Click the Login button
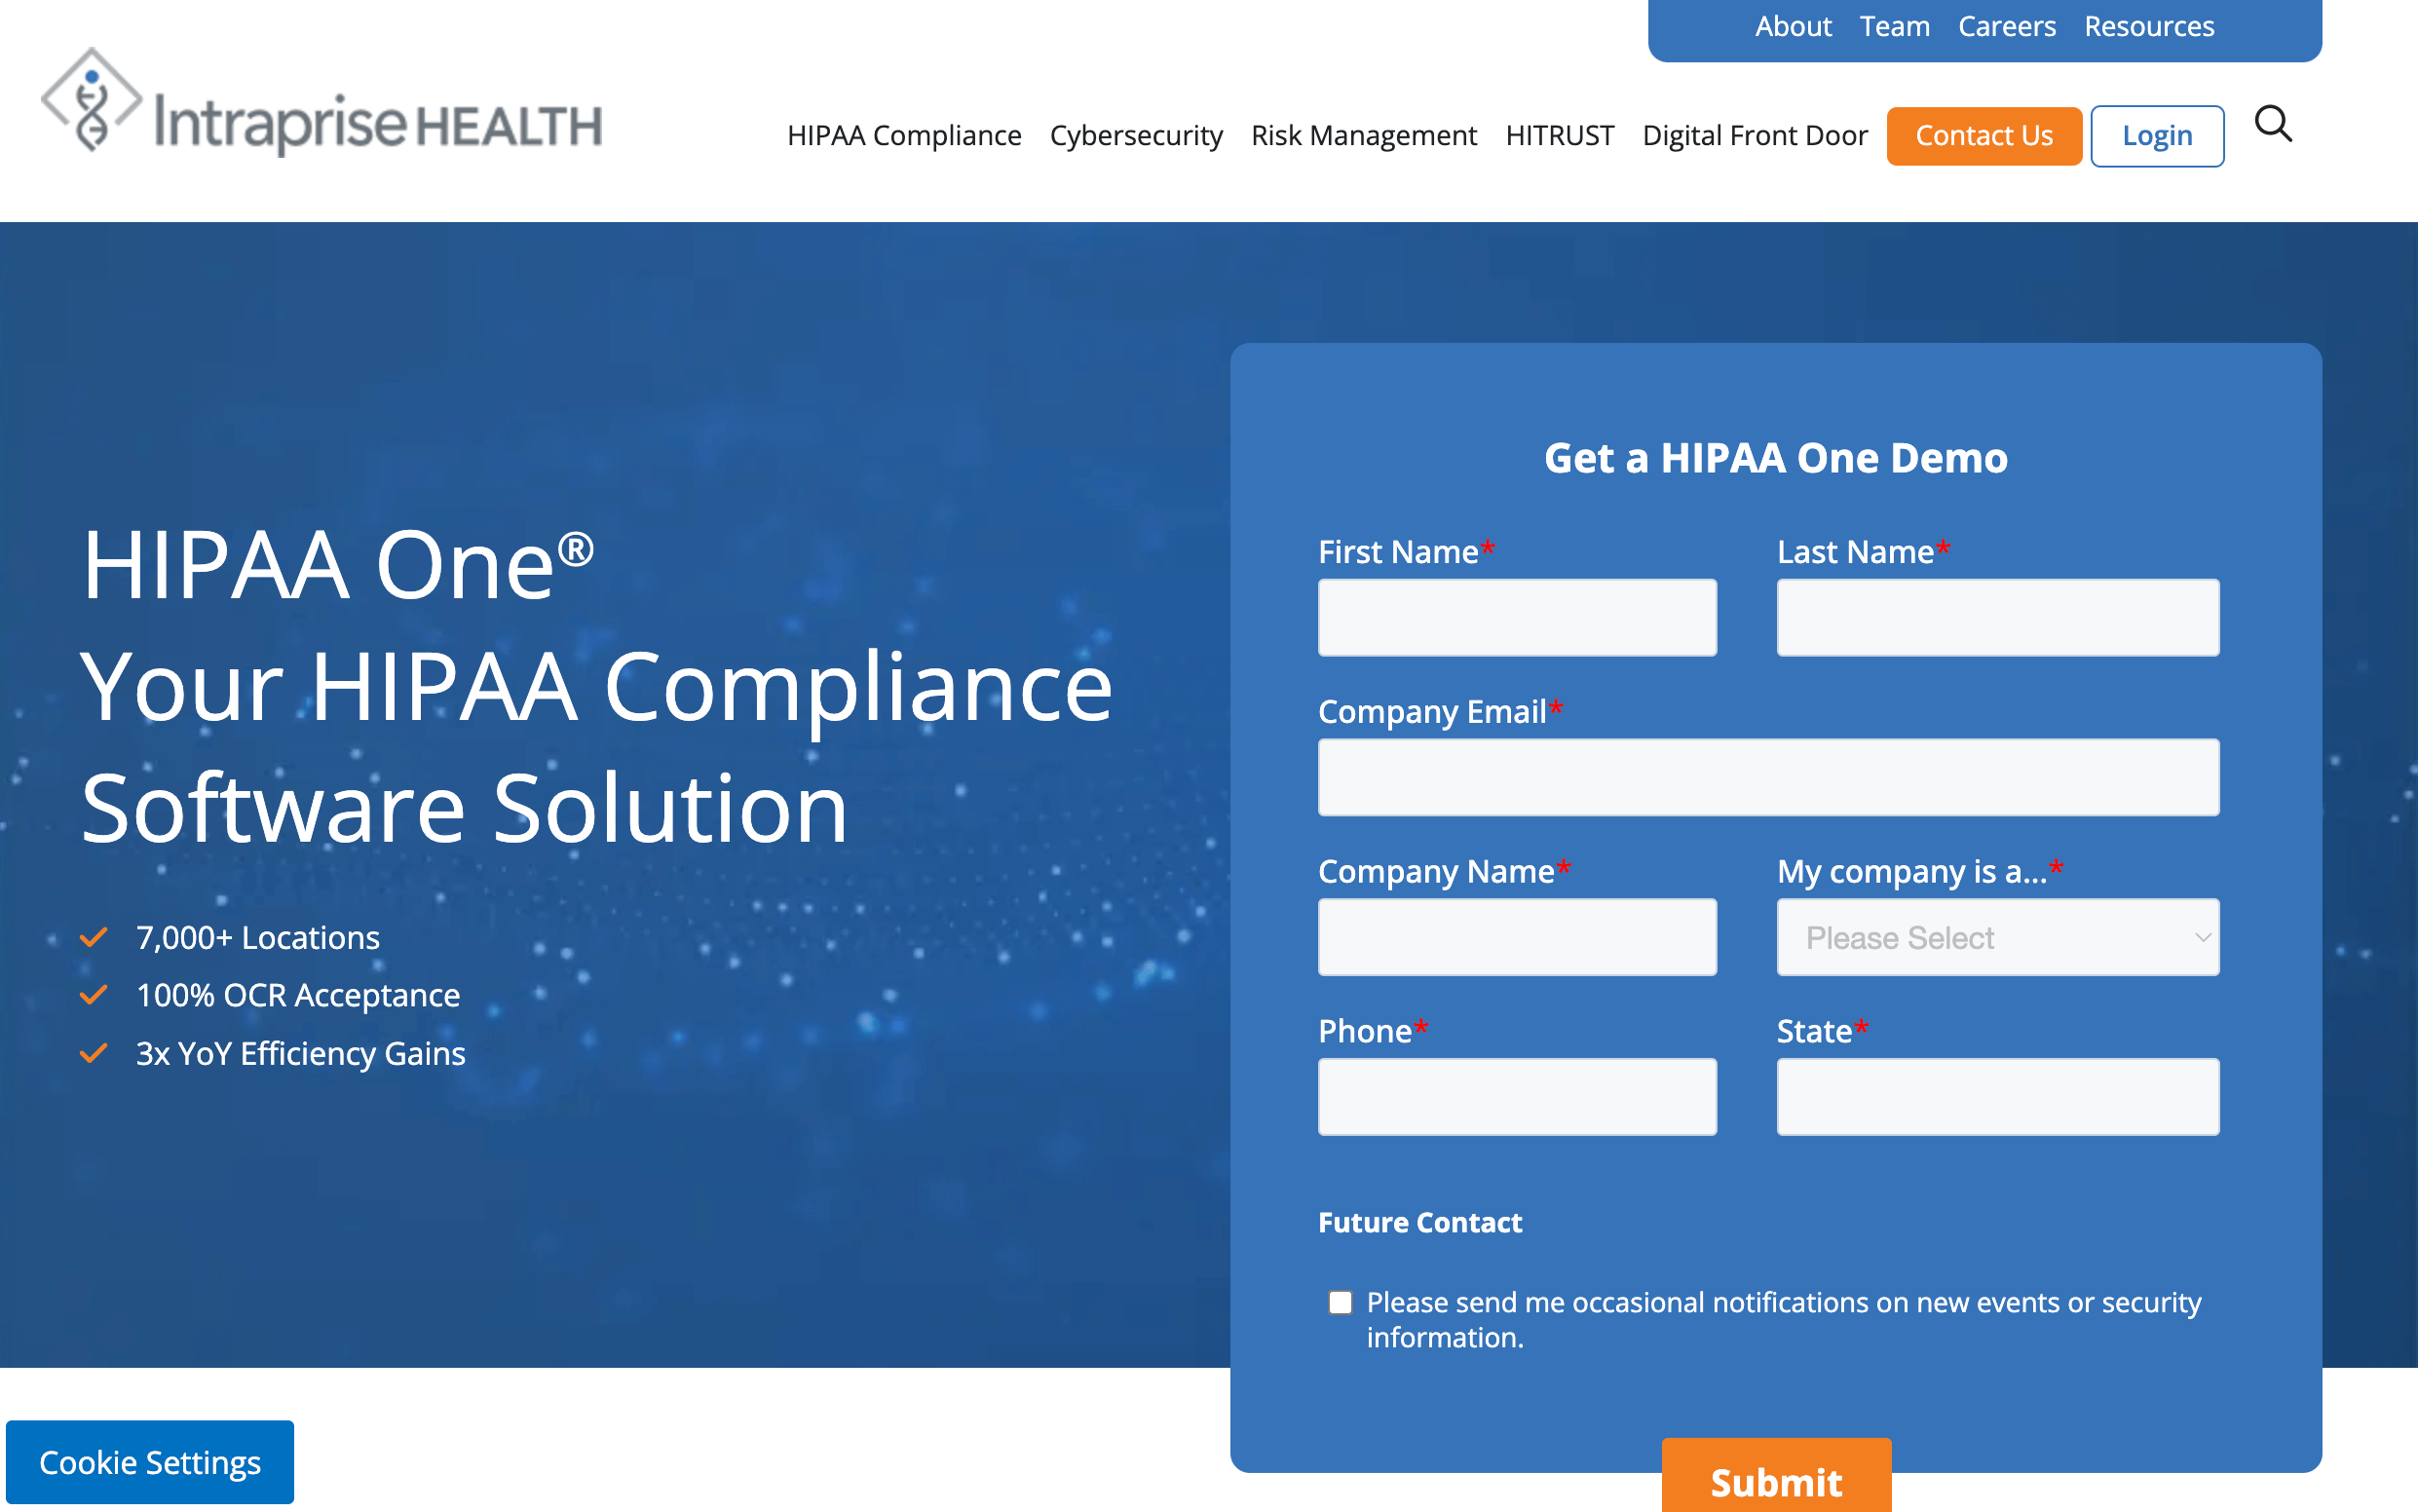This screenshot has width=2418, height=1512. click(2157, 135)
